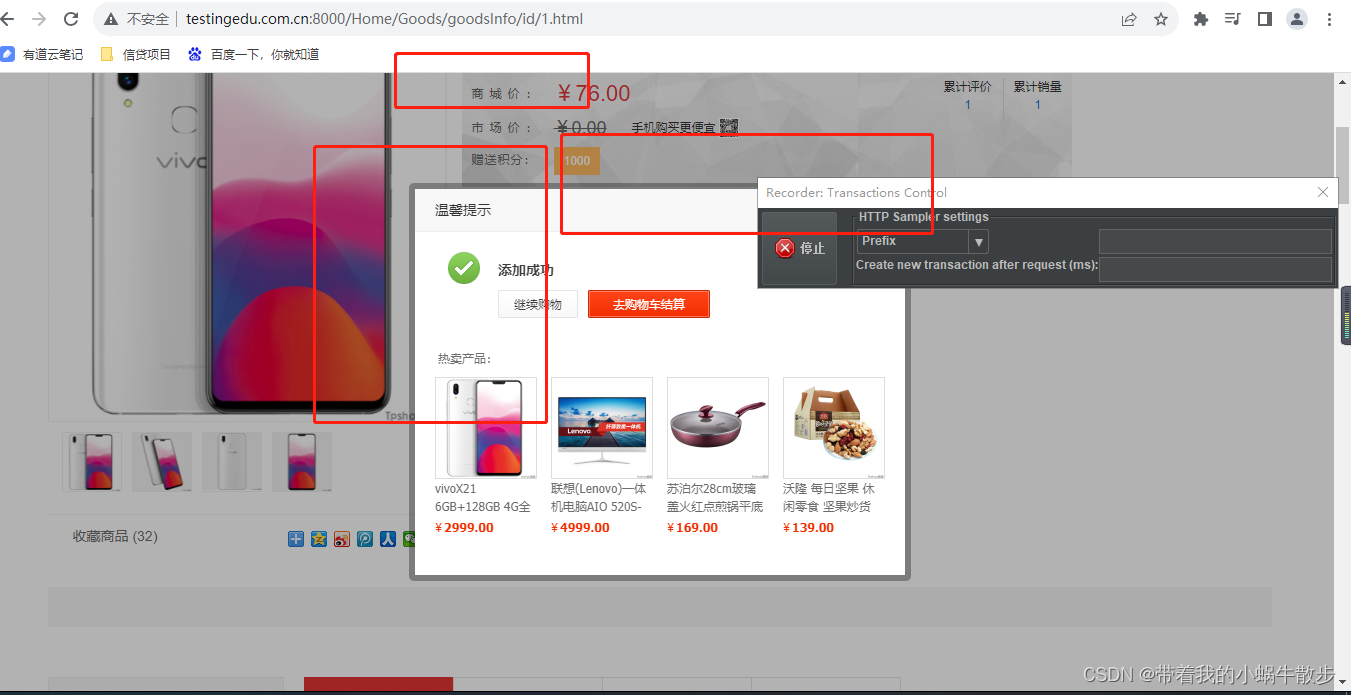Reload the page
The width and height of the screenshot is (1351, 695).
tap(71, 19)
